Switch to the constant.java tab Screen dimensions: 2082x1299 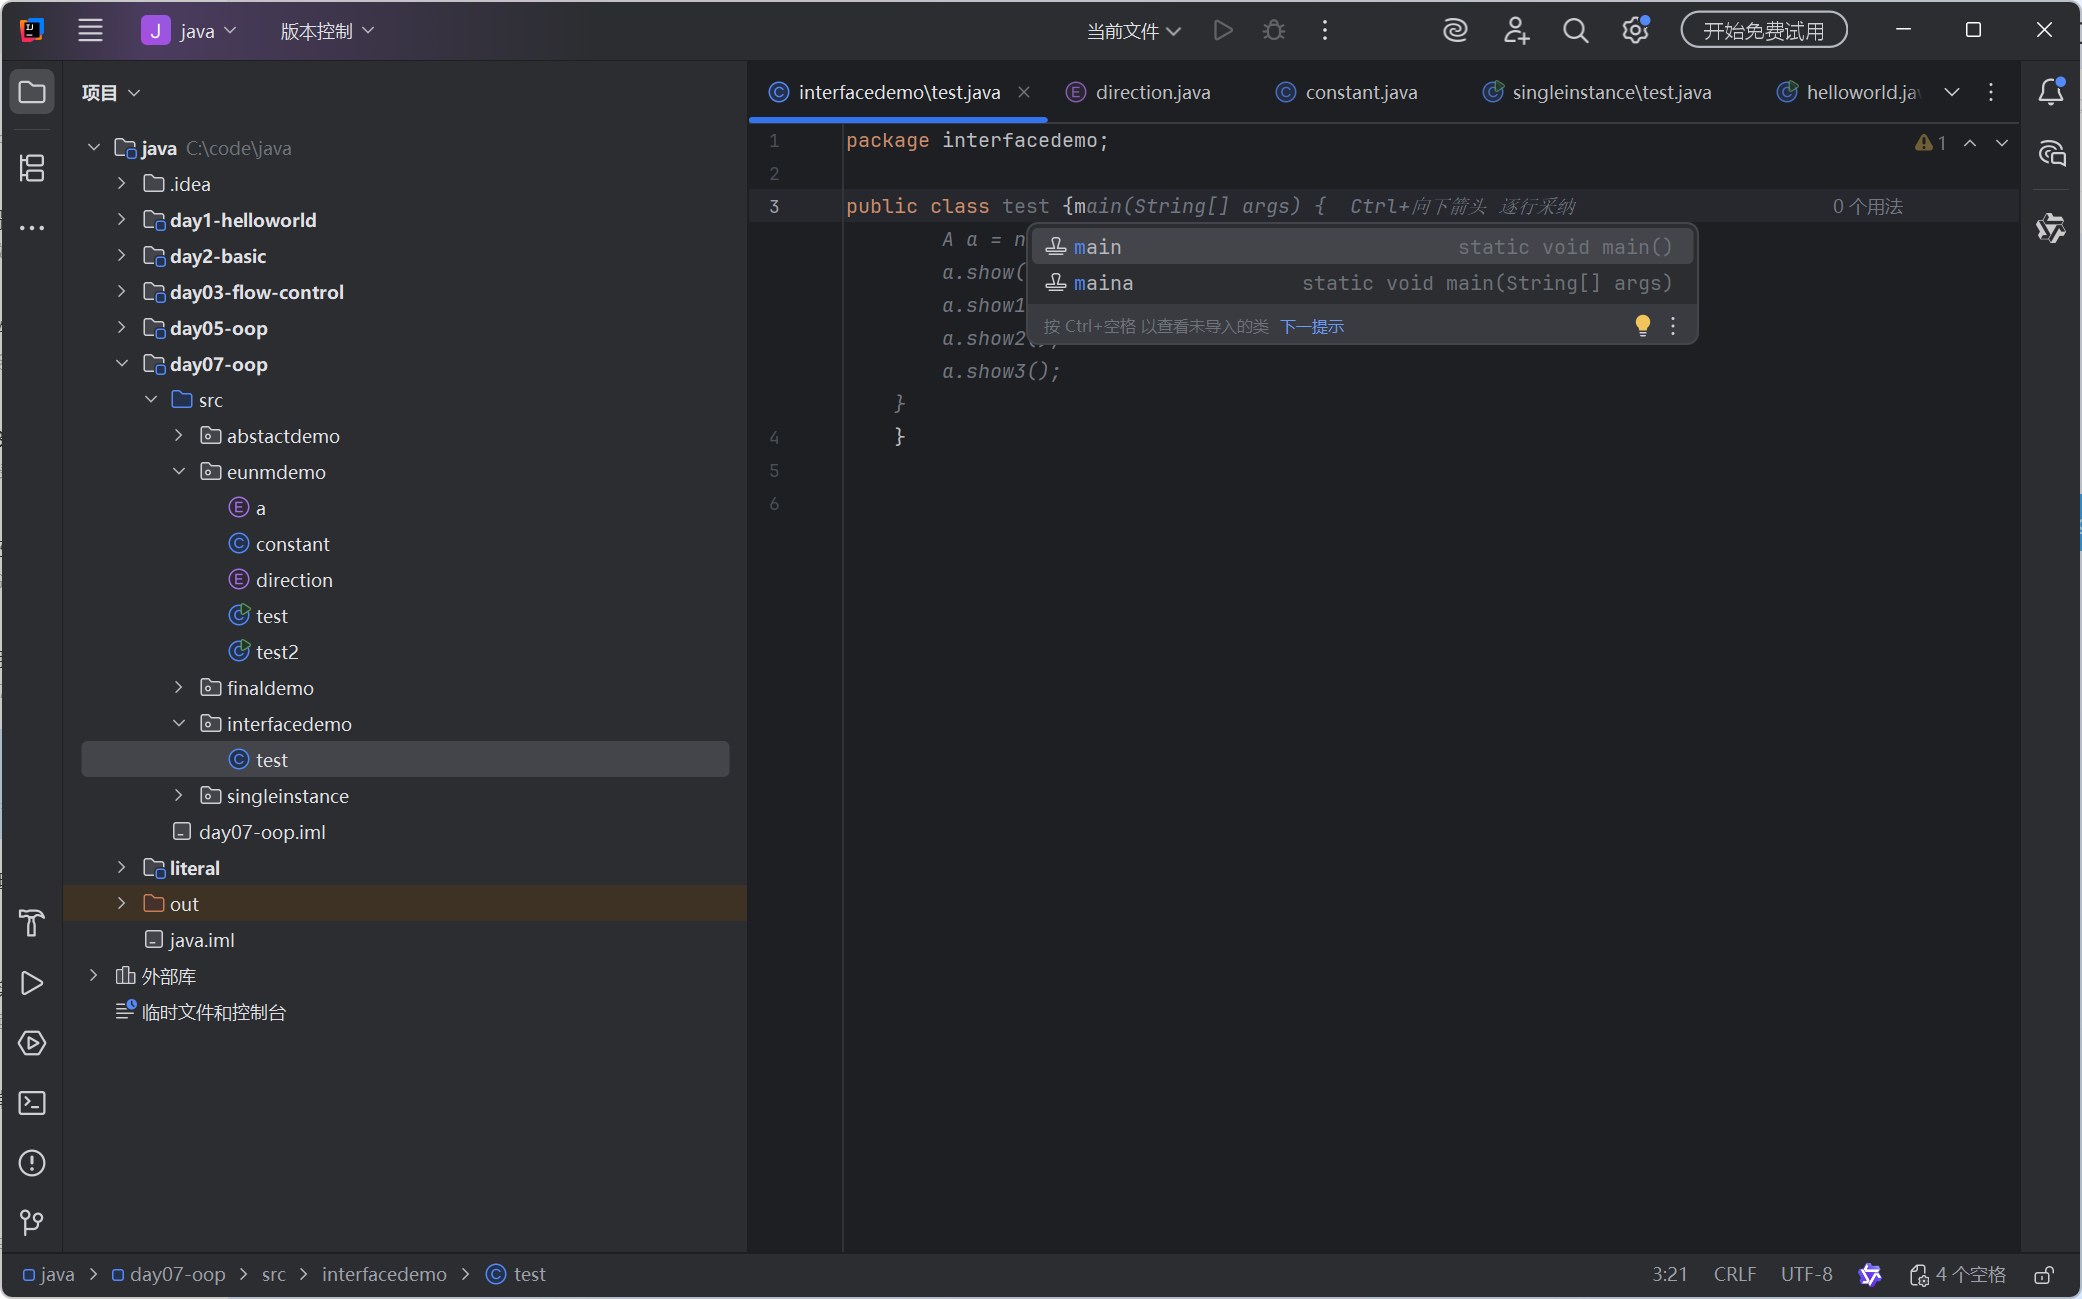1360,92
